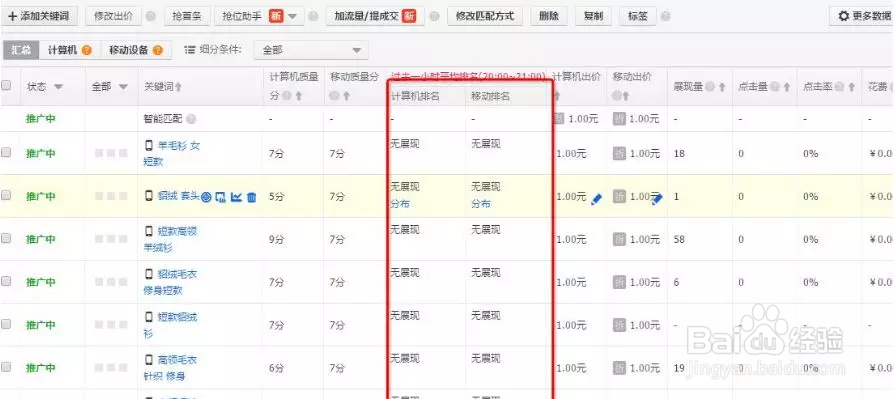
Task: Click the 折 icon in 羊毛衫 女 移动出价
Action: (620, 154)
